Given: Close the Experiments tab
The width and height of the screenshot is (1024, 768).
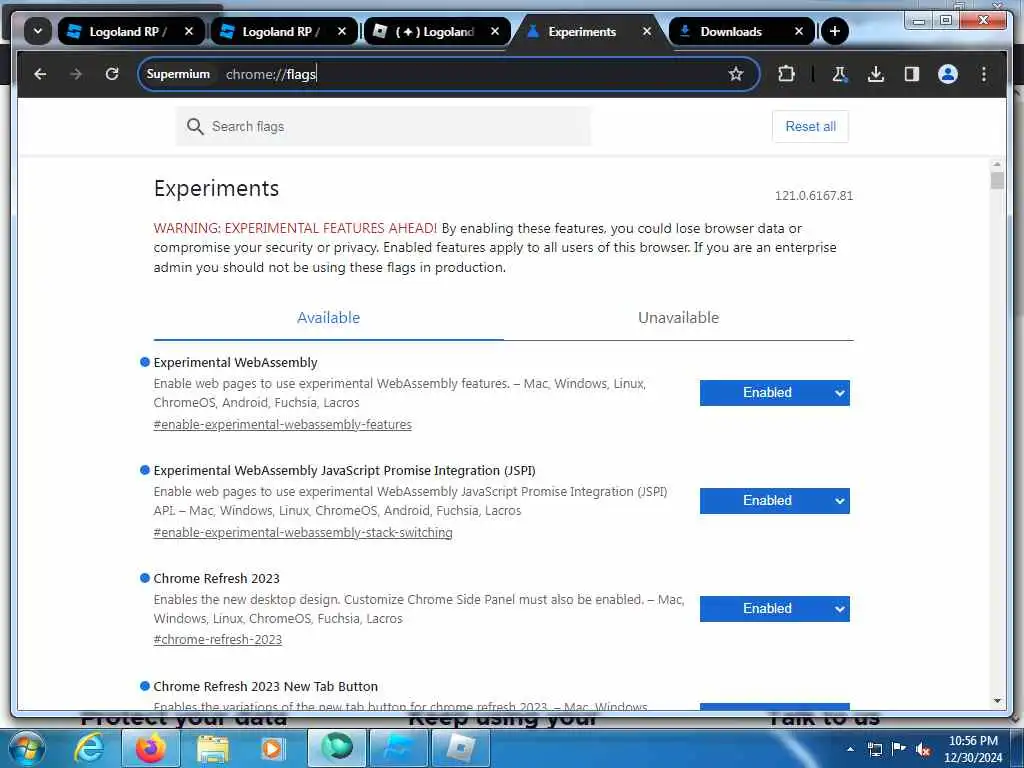Looking at the screenshot, I should coord(647,31).
